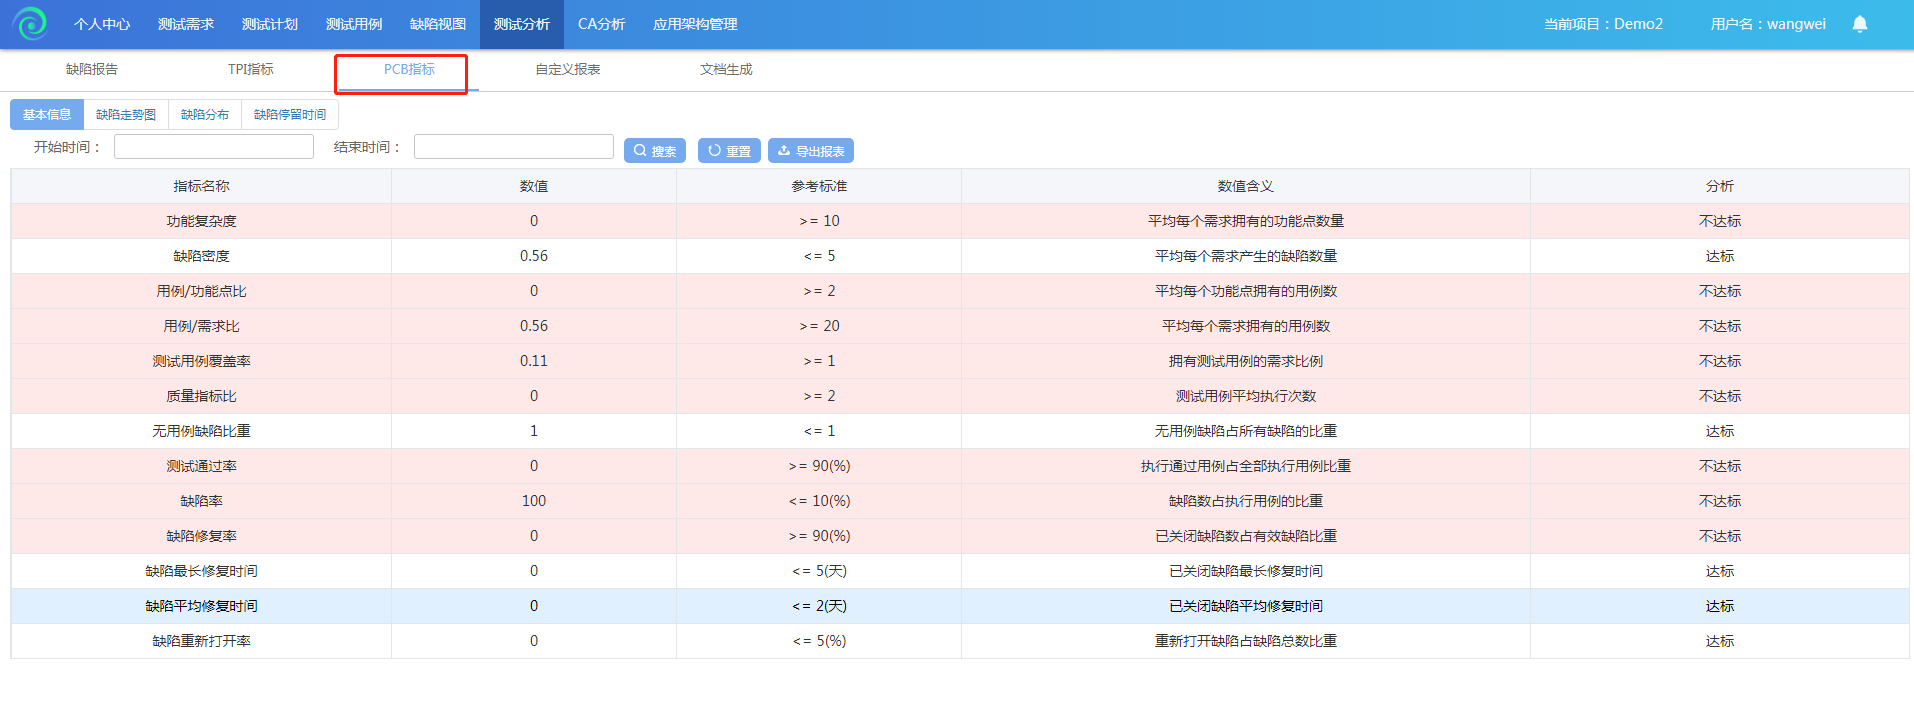Click the 导出报表 export report button
Viewport: 1914px width, 716px height.
810,151
